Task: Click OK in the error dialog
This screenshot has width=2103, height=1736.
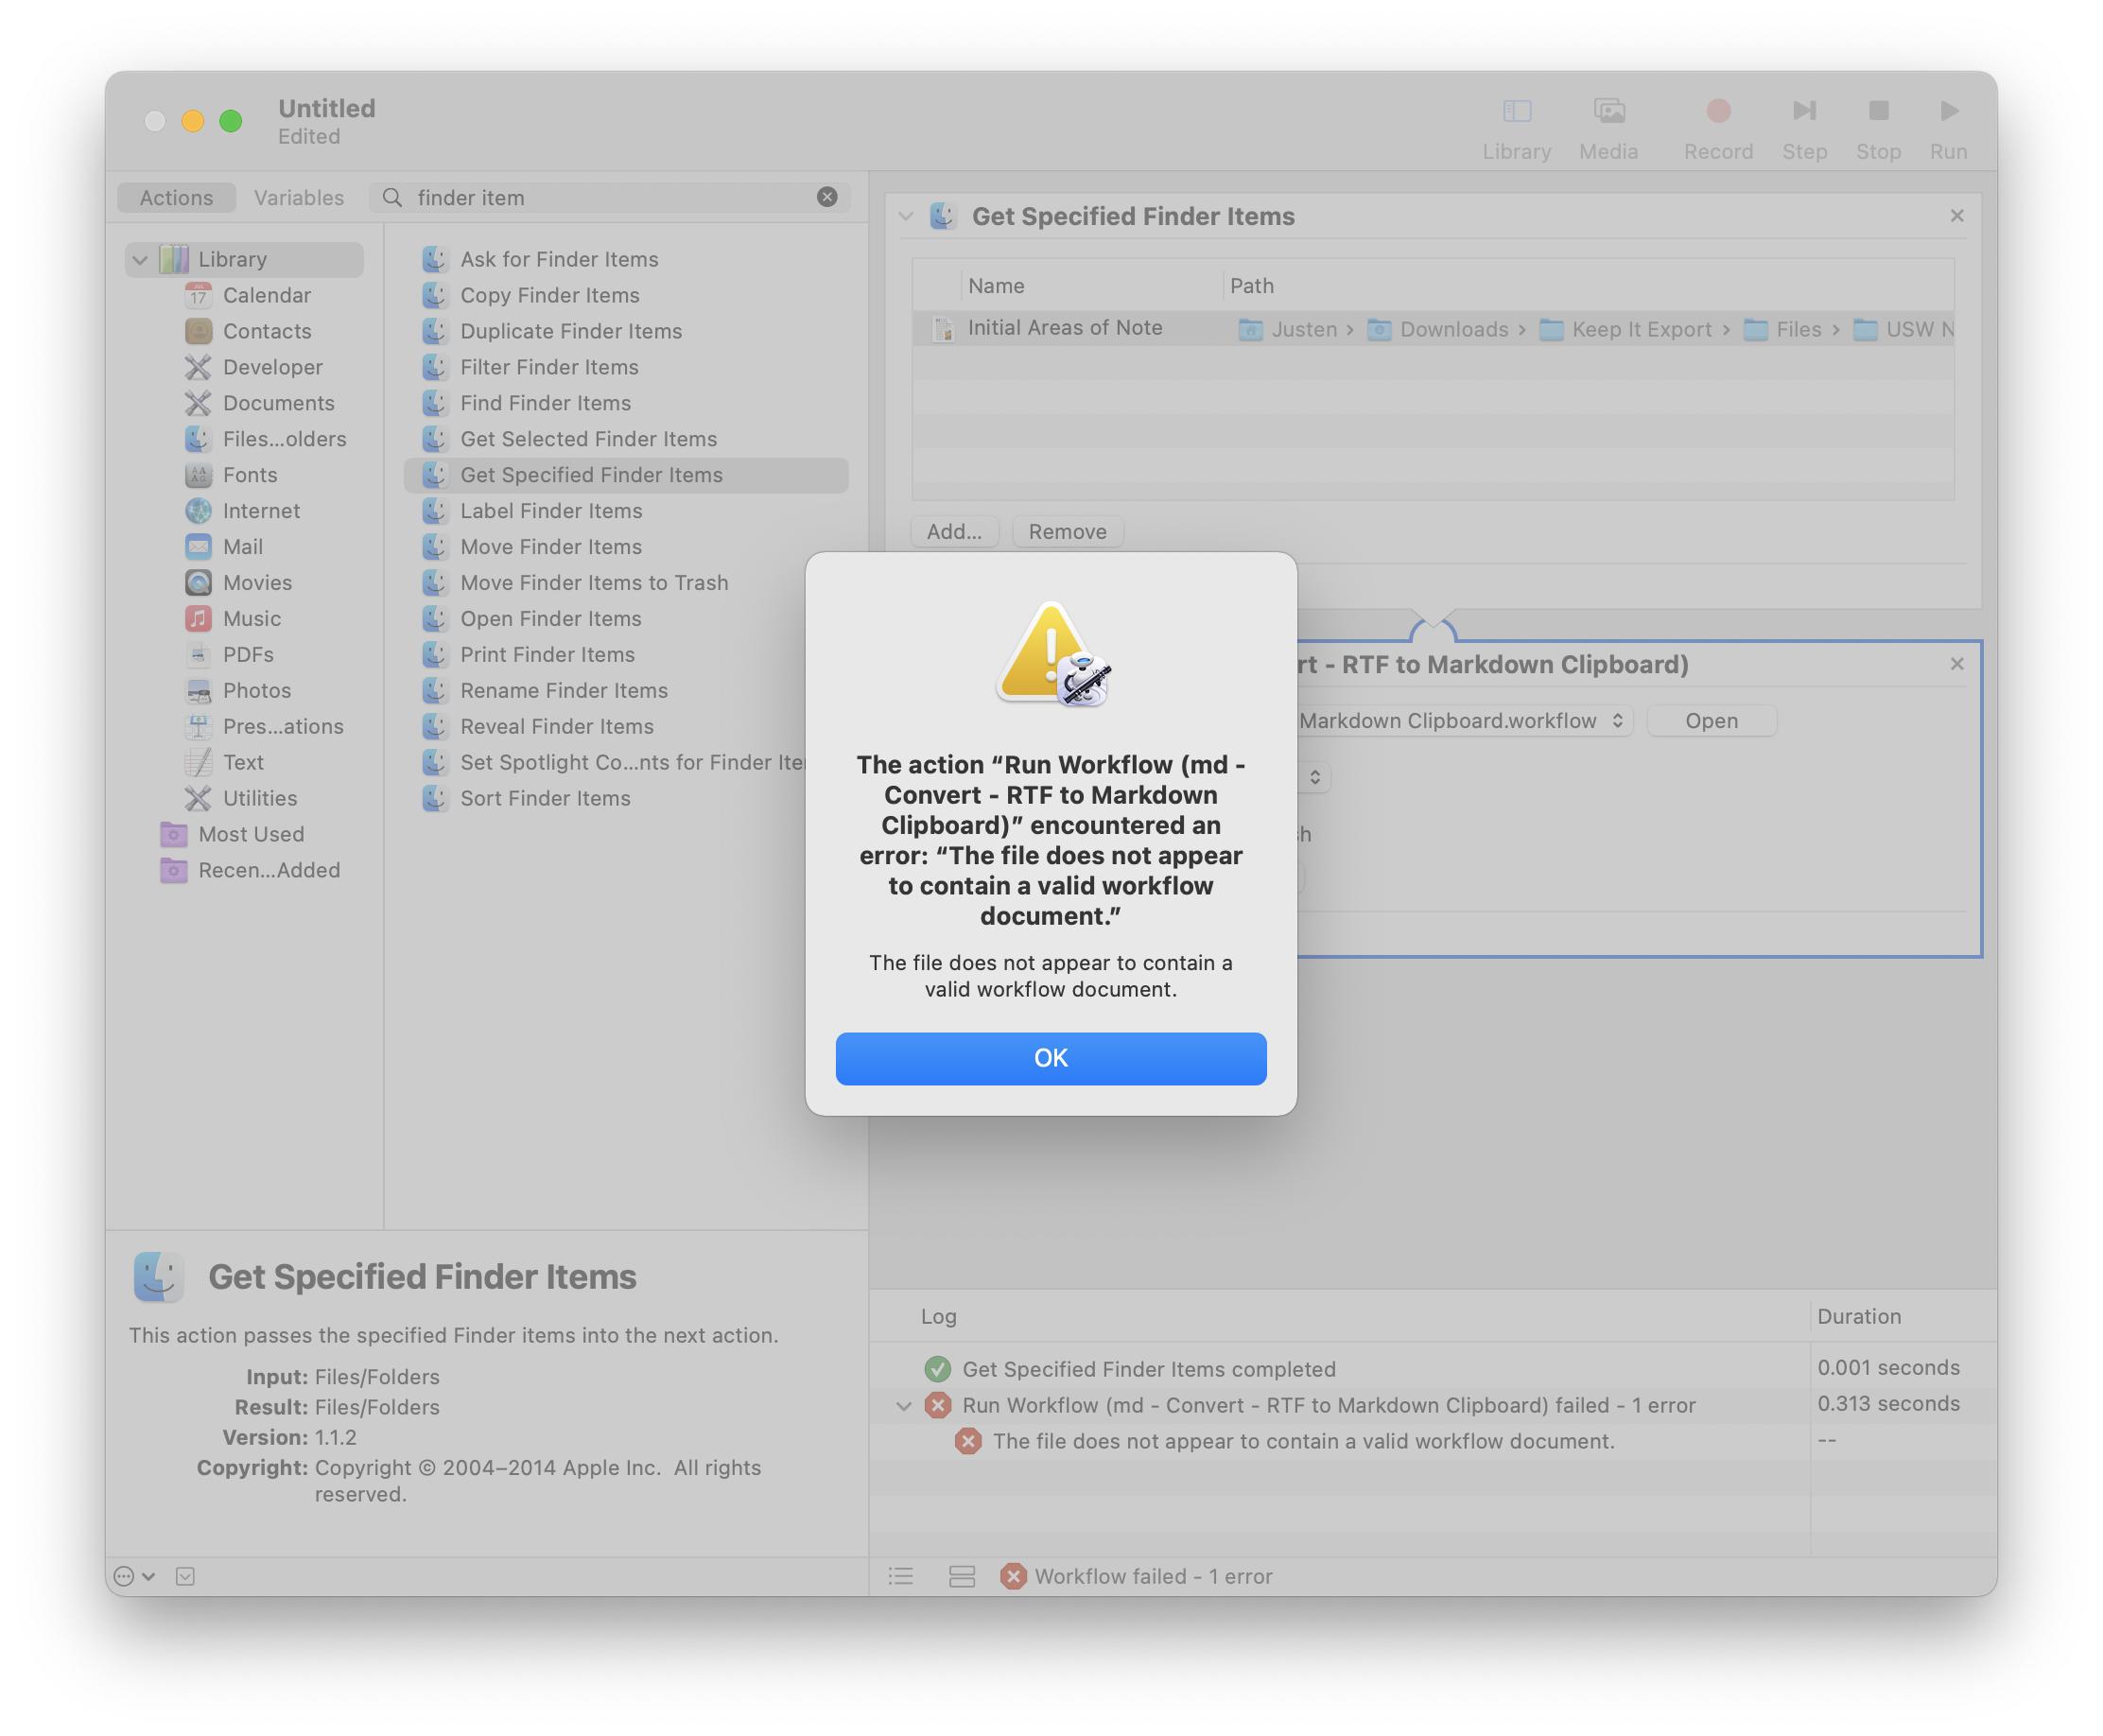Action: point(1051,1059)
